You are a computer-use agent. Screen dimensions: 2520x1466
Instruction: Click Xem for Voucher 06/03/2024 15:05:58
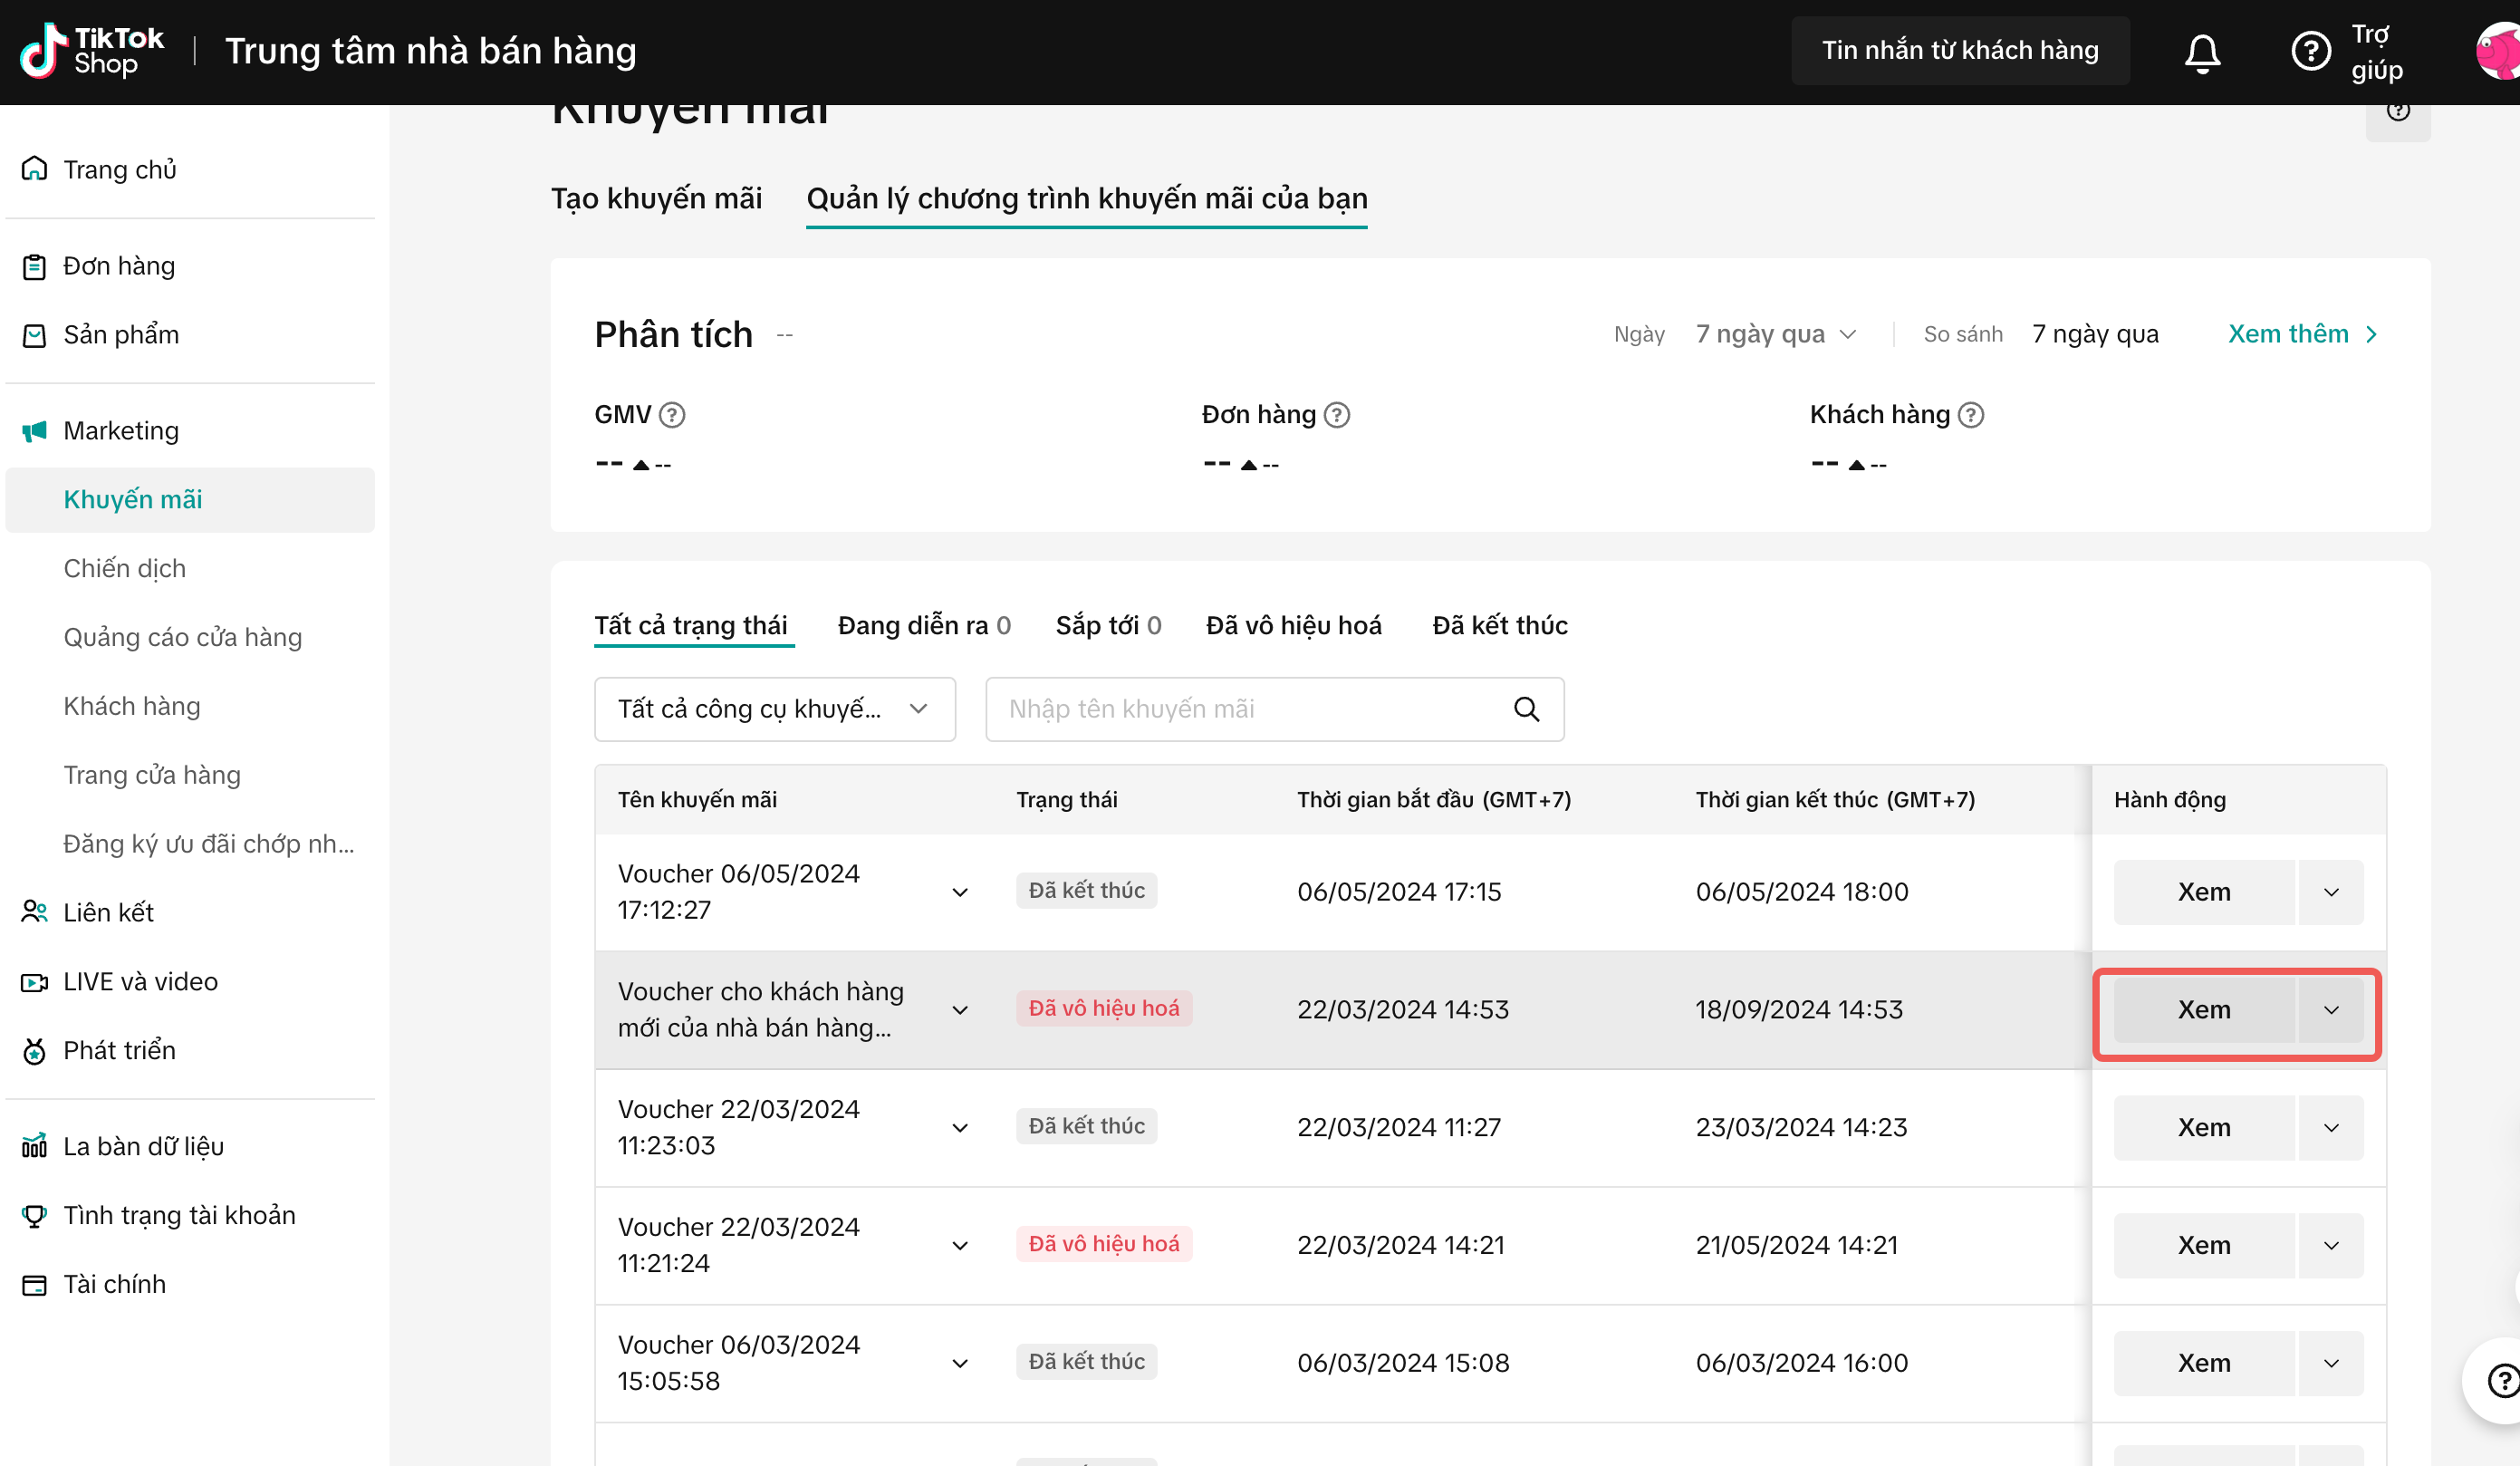tap(2203, 1363)
